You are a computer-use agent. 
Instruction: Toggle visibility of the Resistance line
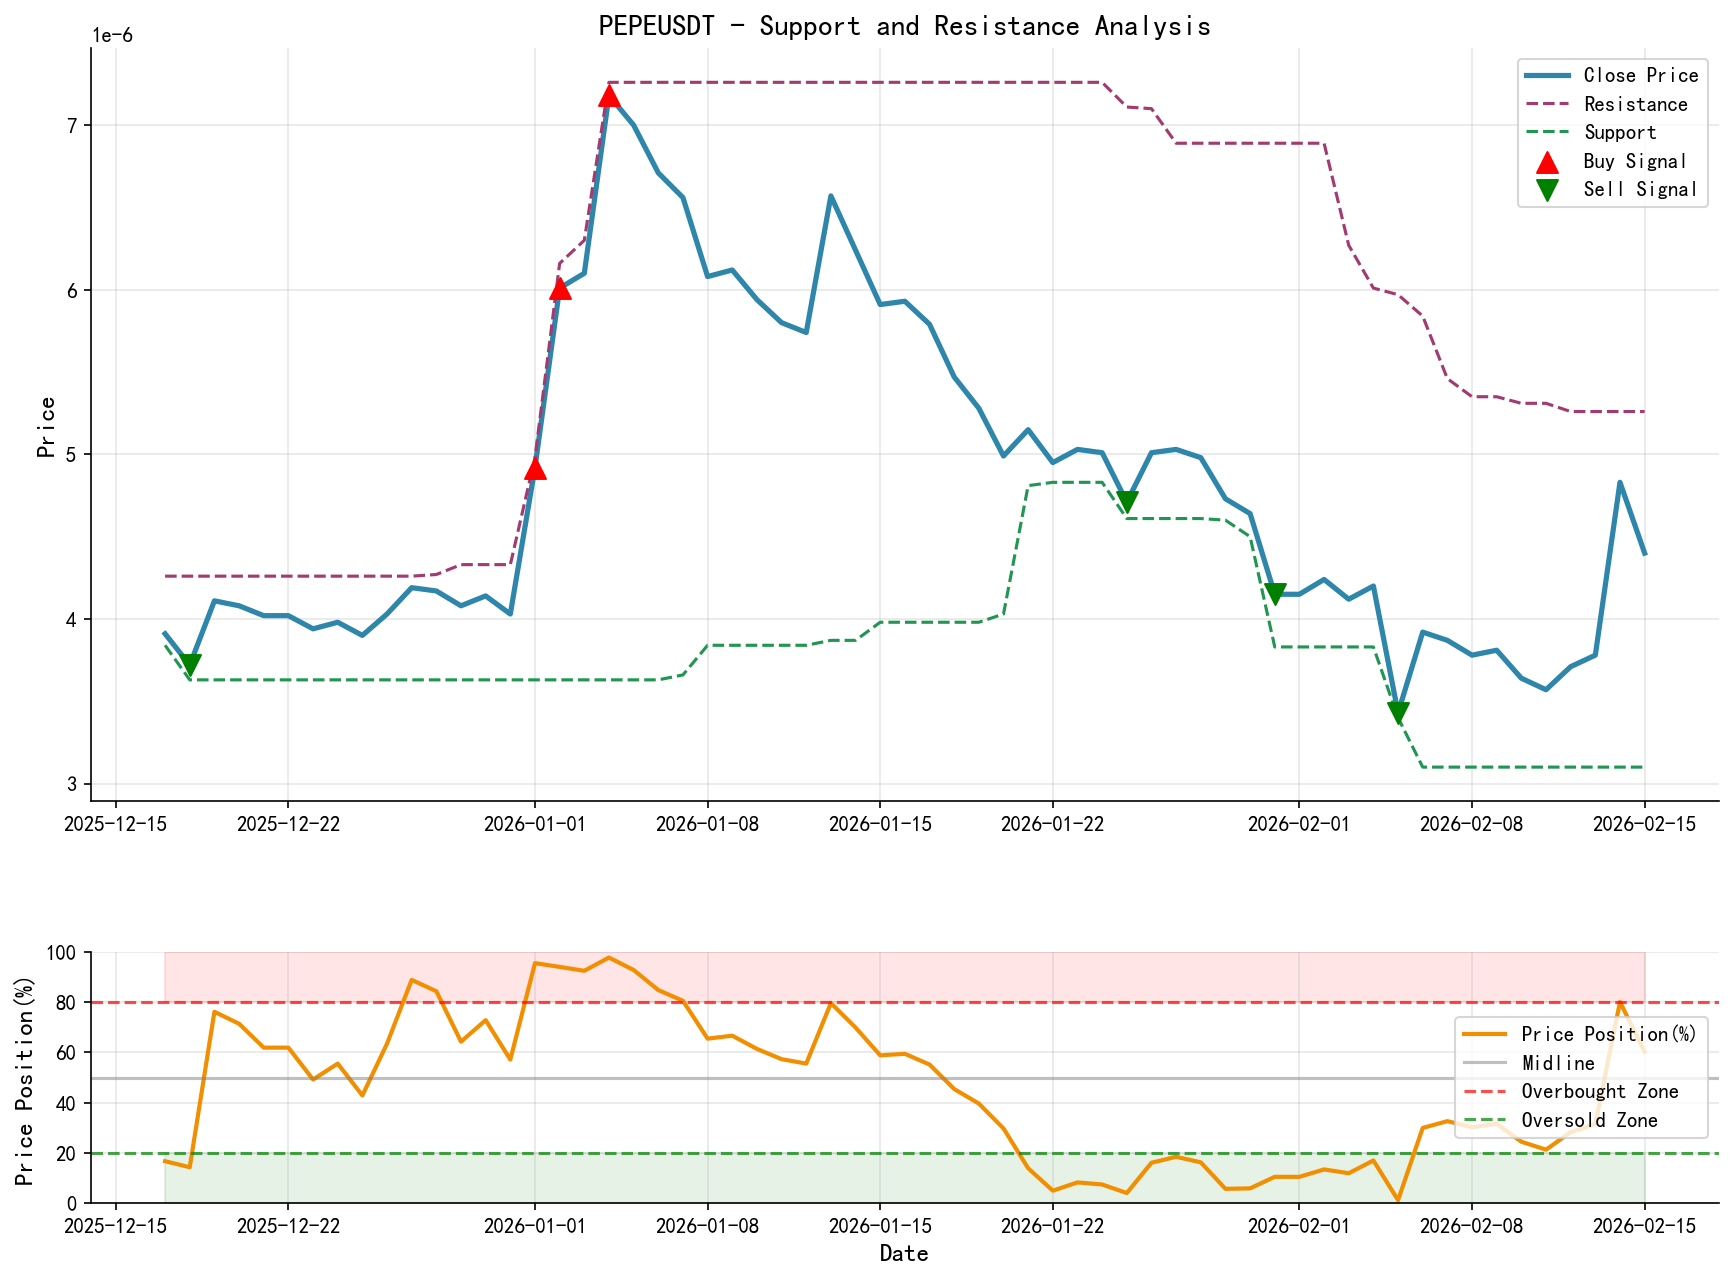point(1634,104)
